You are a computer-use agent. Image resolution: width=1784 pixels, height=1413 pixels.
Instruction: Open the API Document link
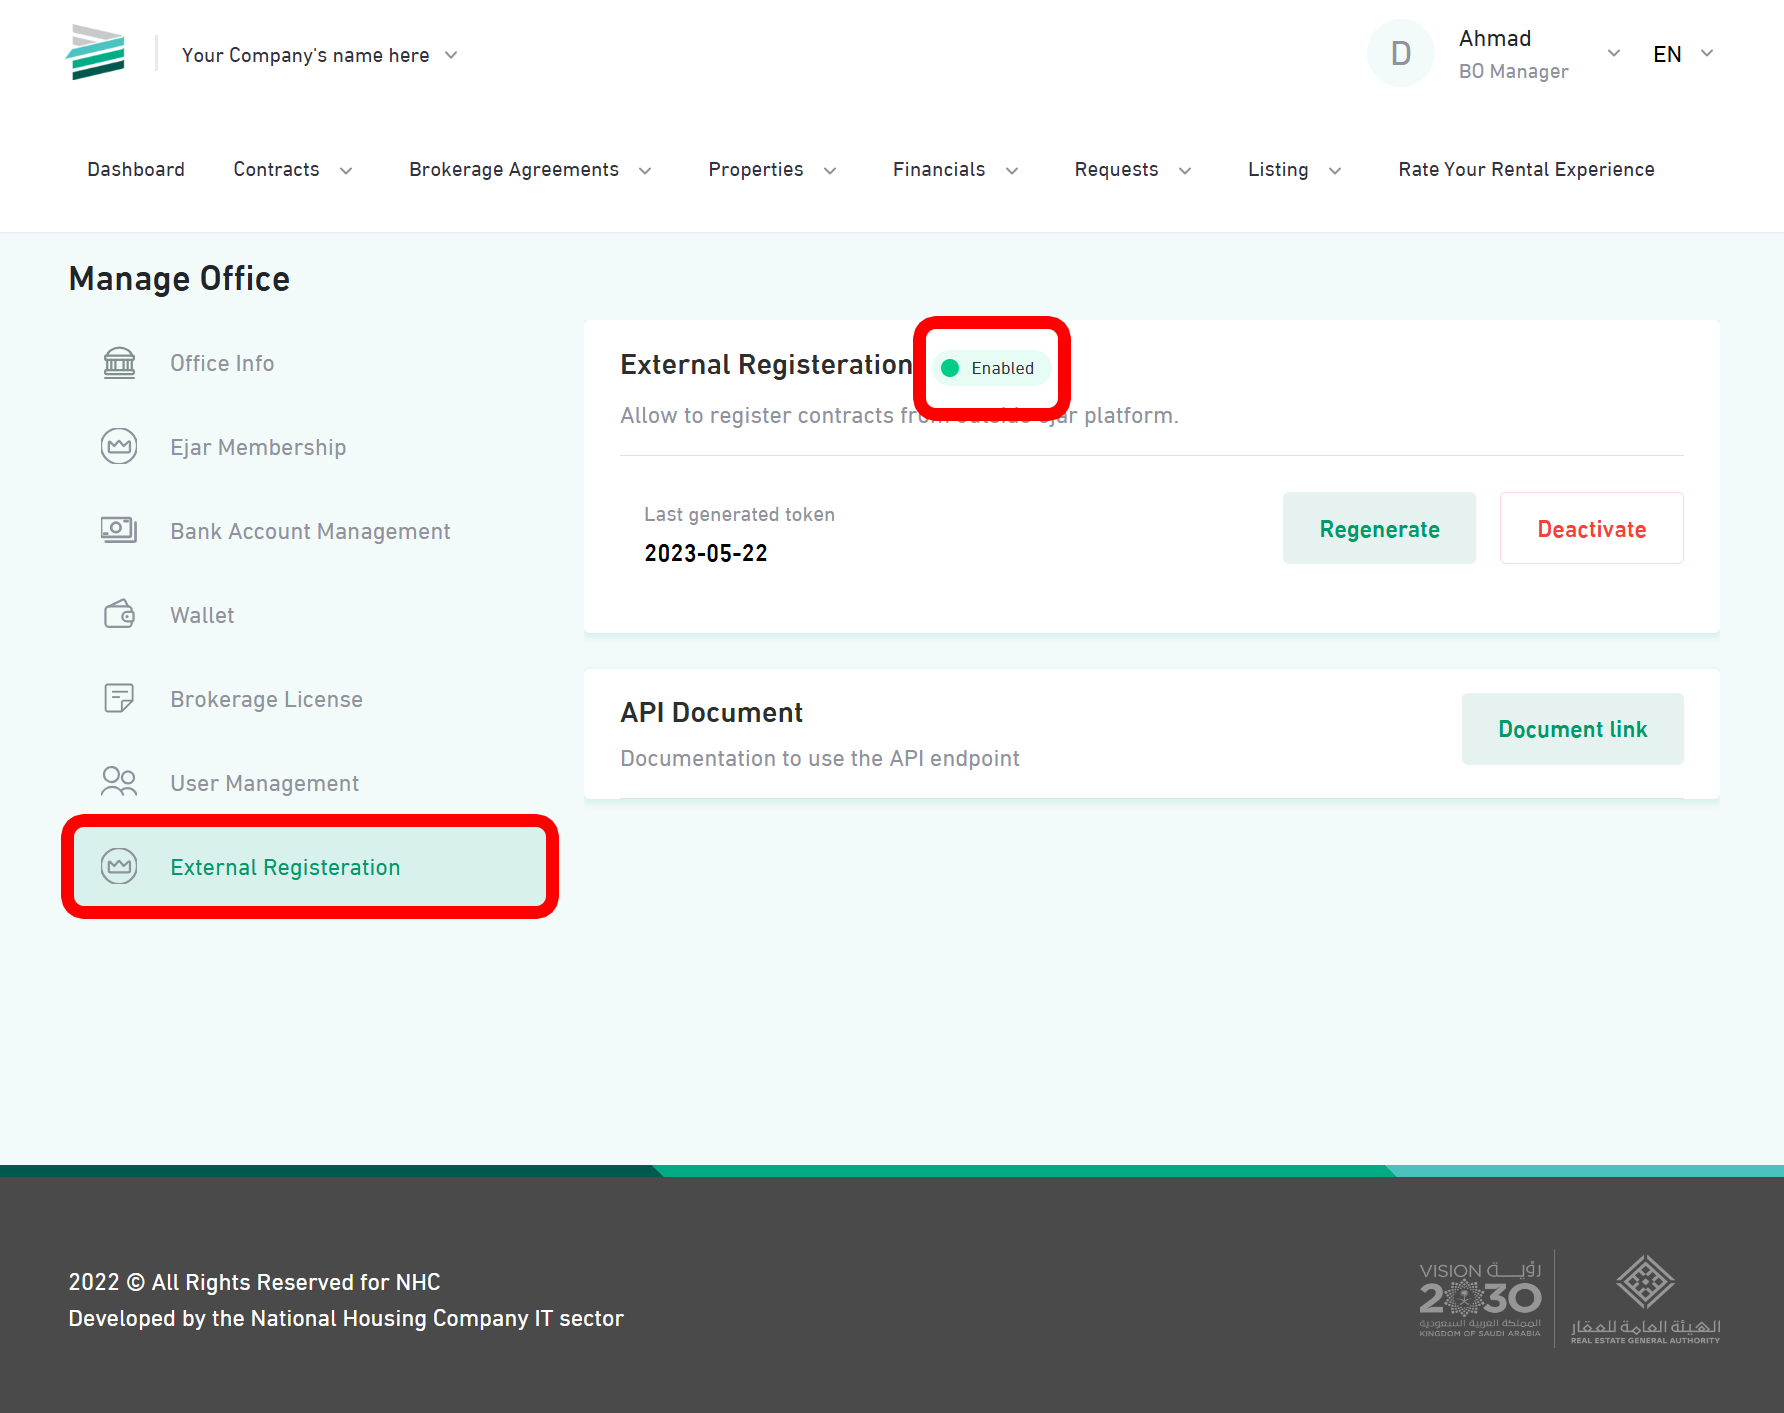1572,729
